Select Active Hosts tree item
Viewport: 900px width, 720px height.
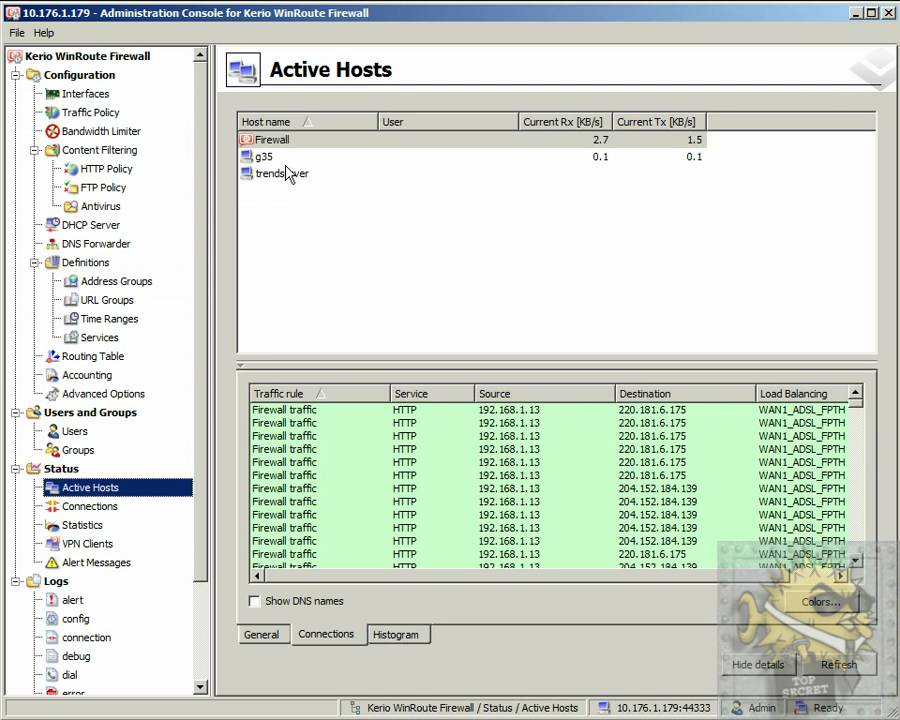118,487
